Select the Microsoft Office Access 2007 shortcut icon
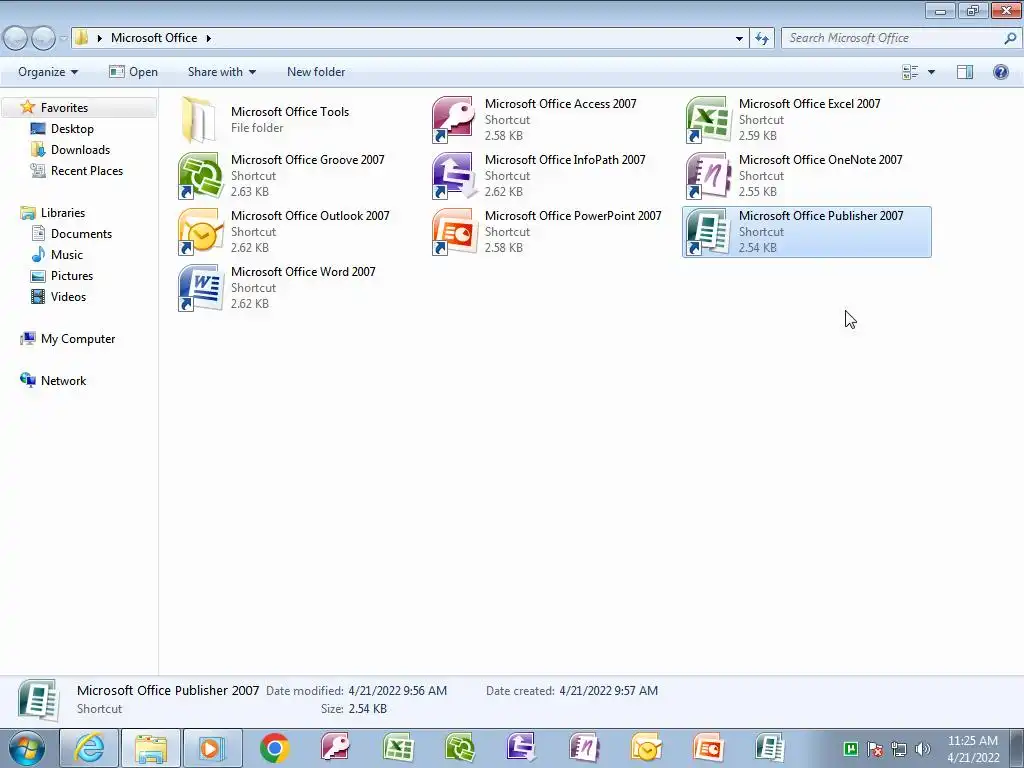This screenshot has width=1024, height=768. pos(453,120)
